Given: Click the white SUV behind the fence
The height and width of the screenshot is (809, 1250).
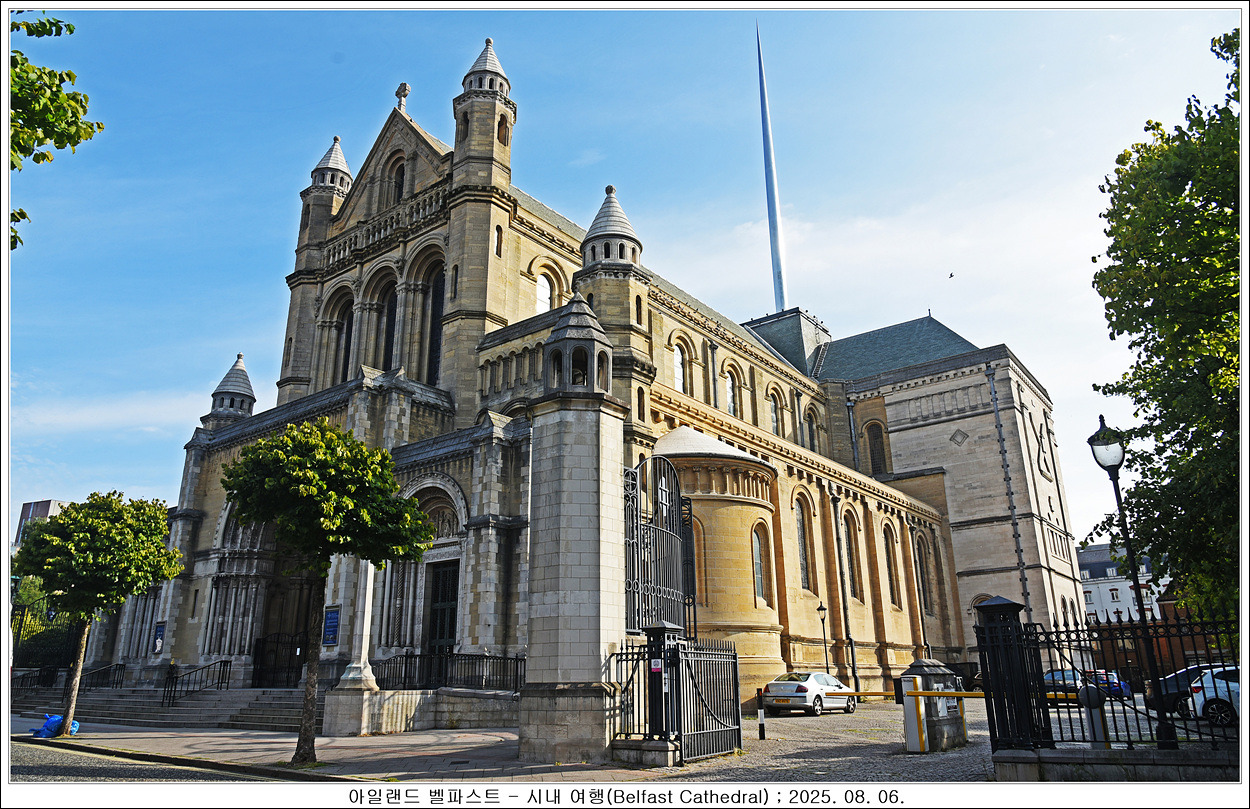Looking at the screenshot, I should pos(1214,692).
